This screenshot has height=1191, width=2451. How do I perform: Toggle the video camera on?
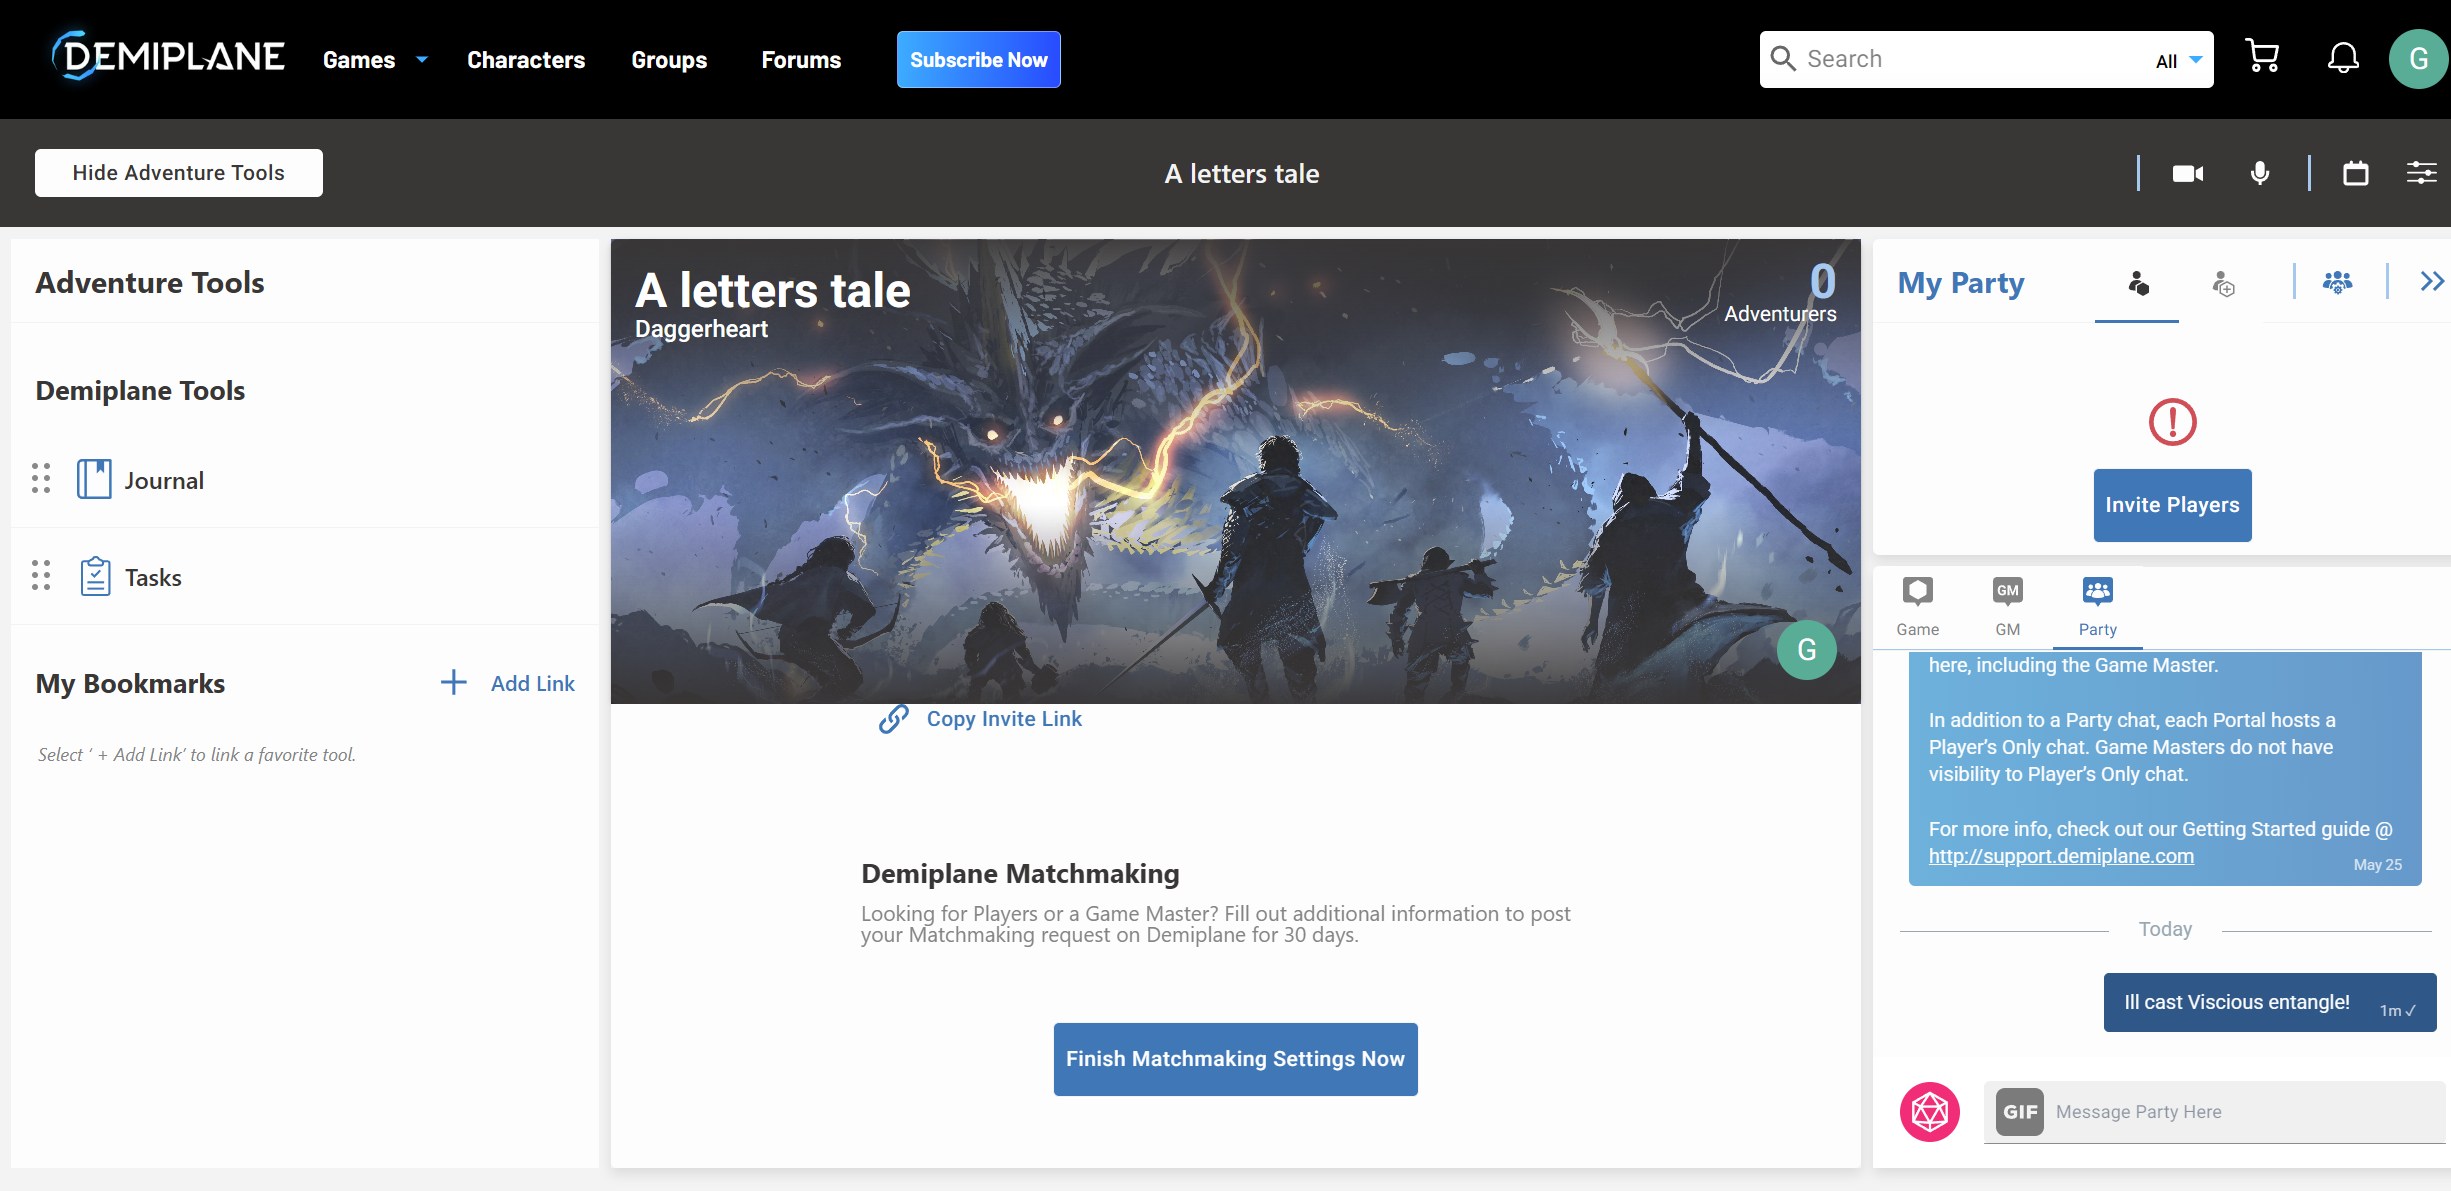tap(2187, 174)
